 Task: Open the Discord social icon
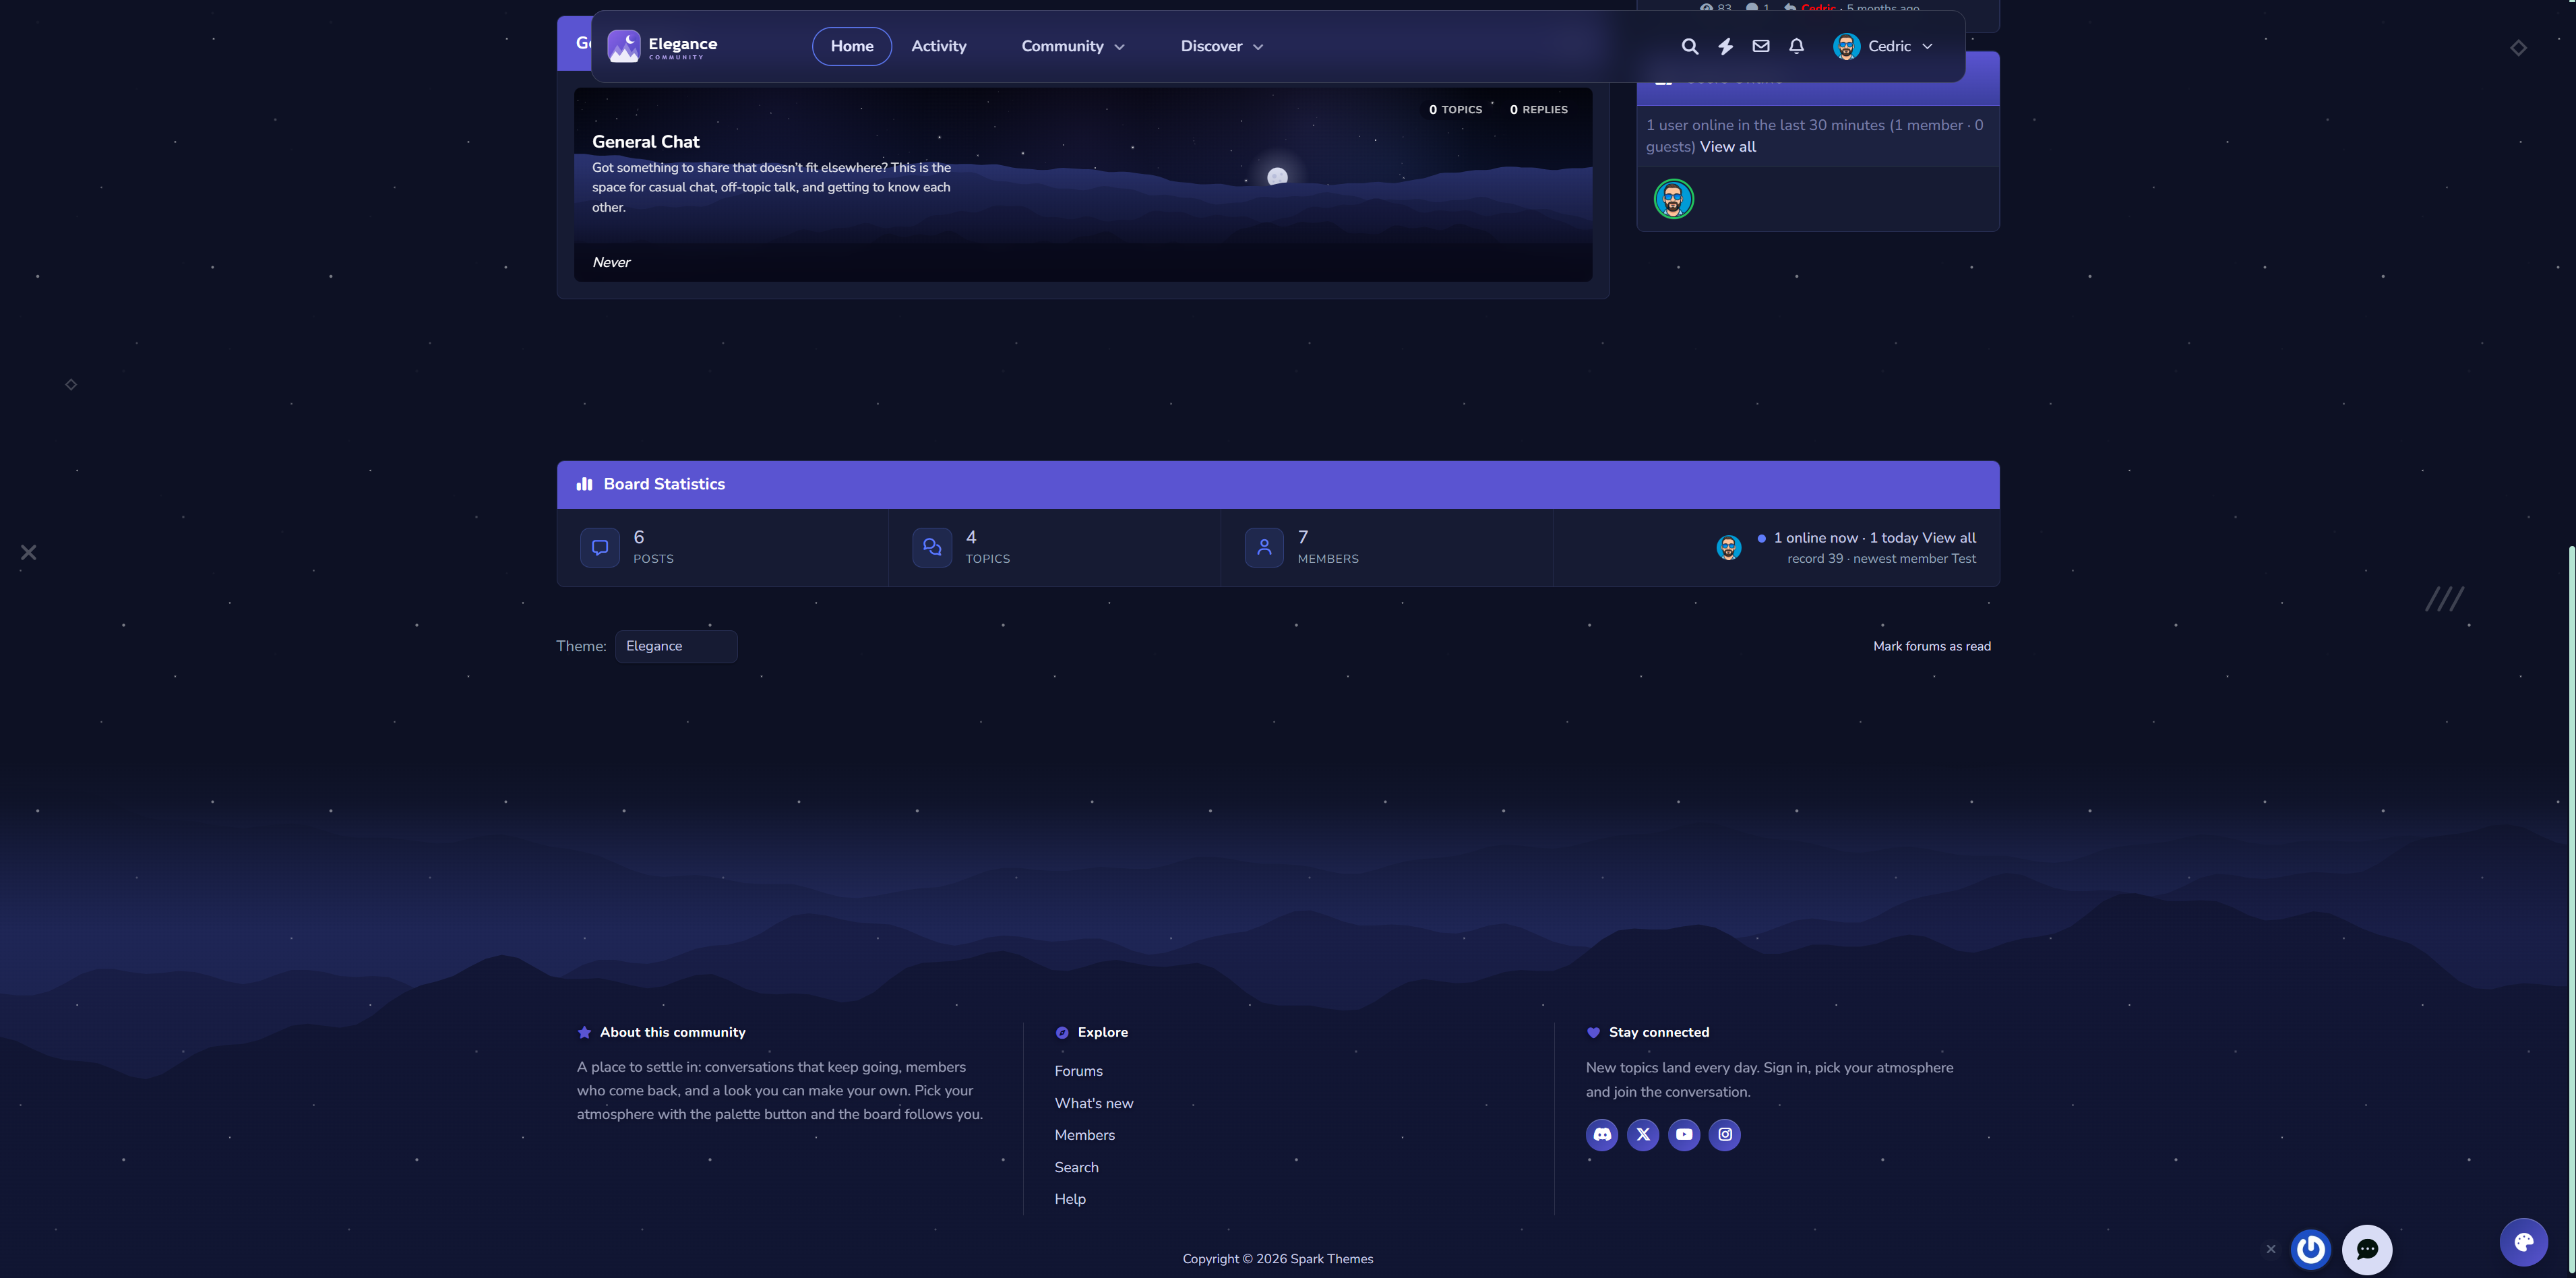[x=1602, y=1134]
